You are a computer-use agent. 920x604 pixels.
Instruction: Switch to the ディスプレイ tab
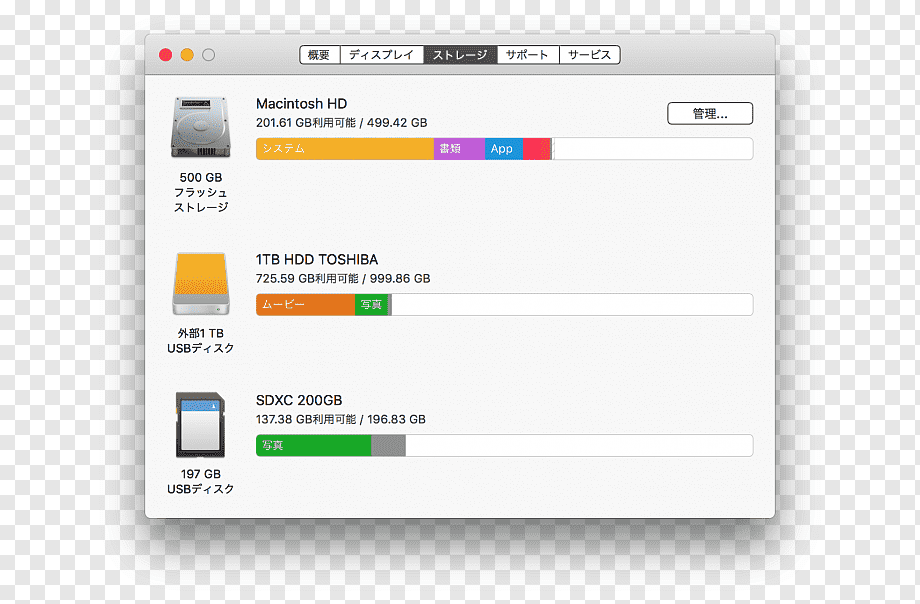[381, 55]
